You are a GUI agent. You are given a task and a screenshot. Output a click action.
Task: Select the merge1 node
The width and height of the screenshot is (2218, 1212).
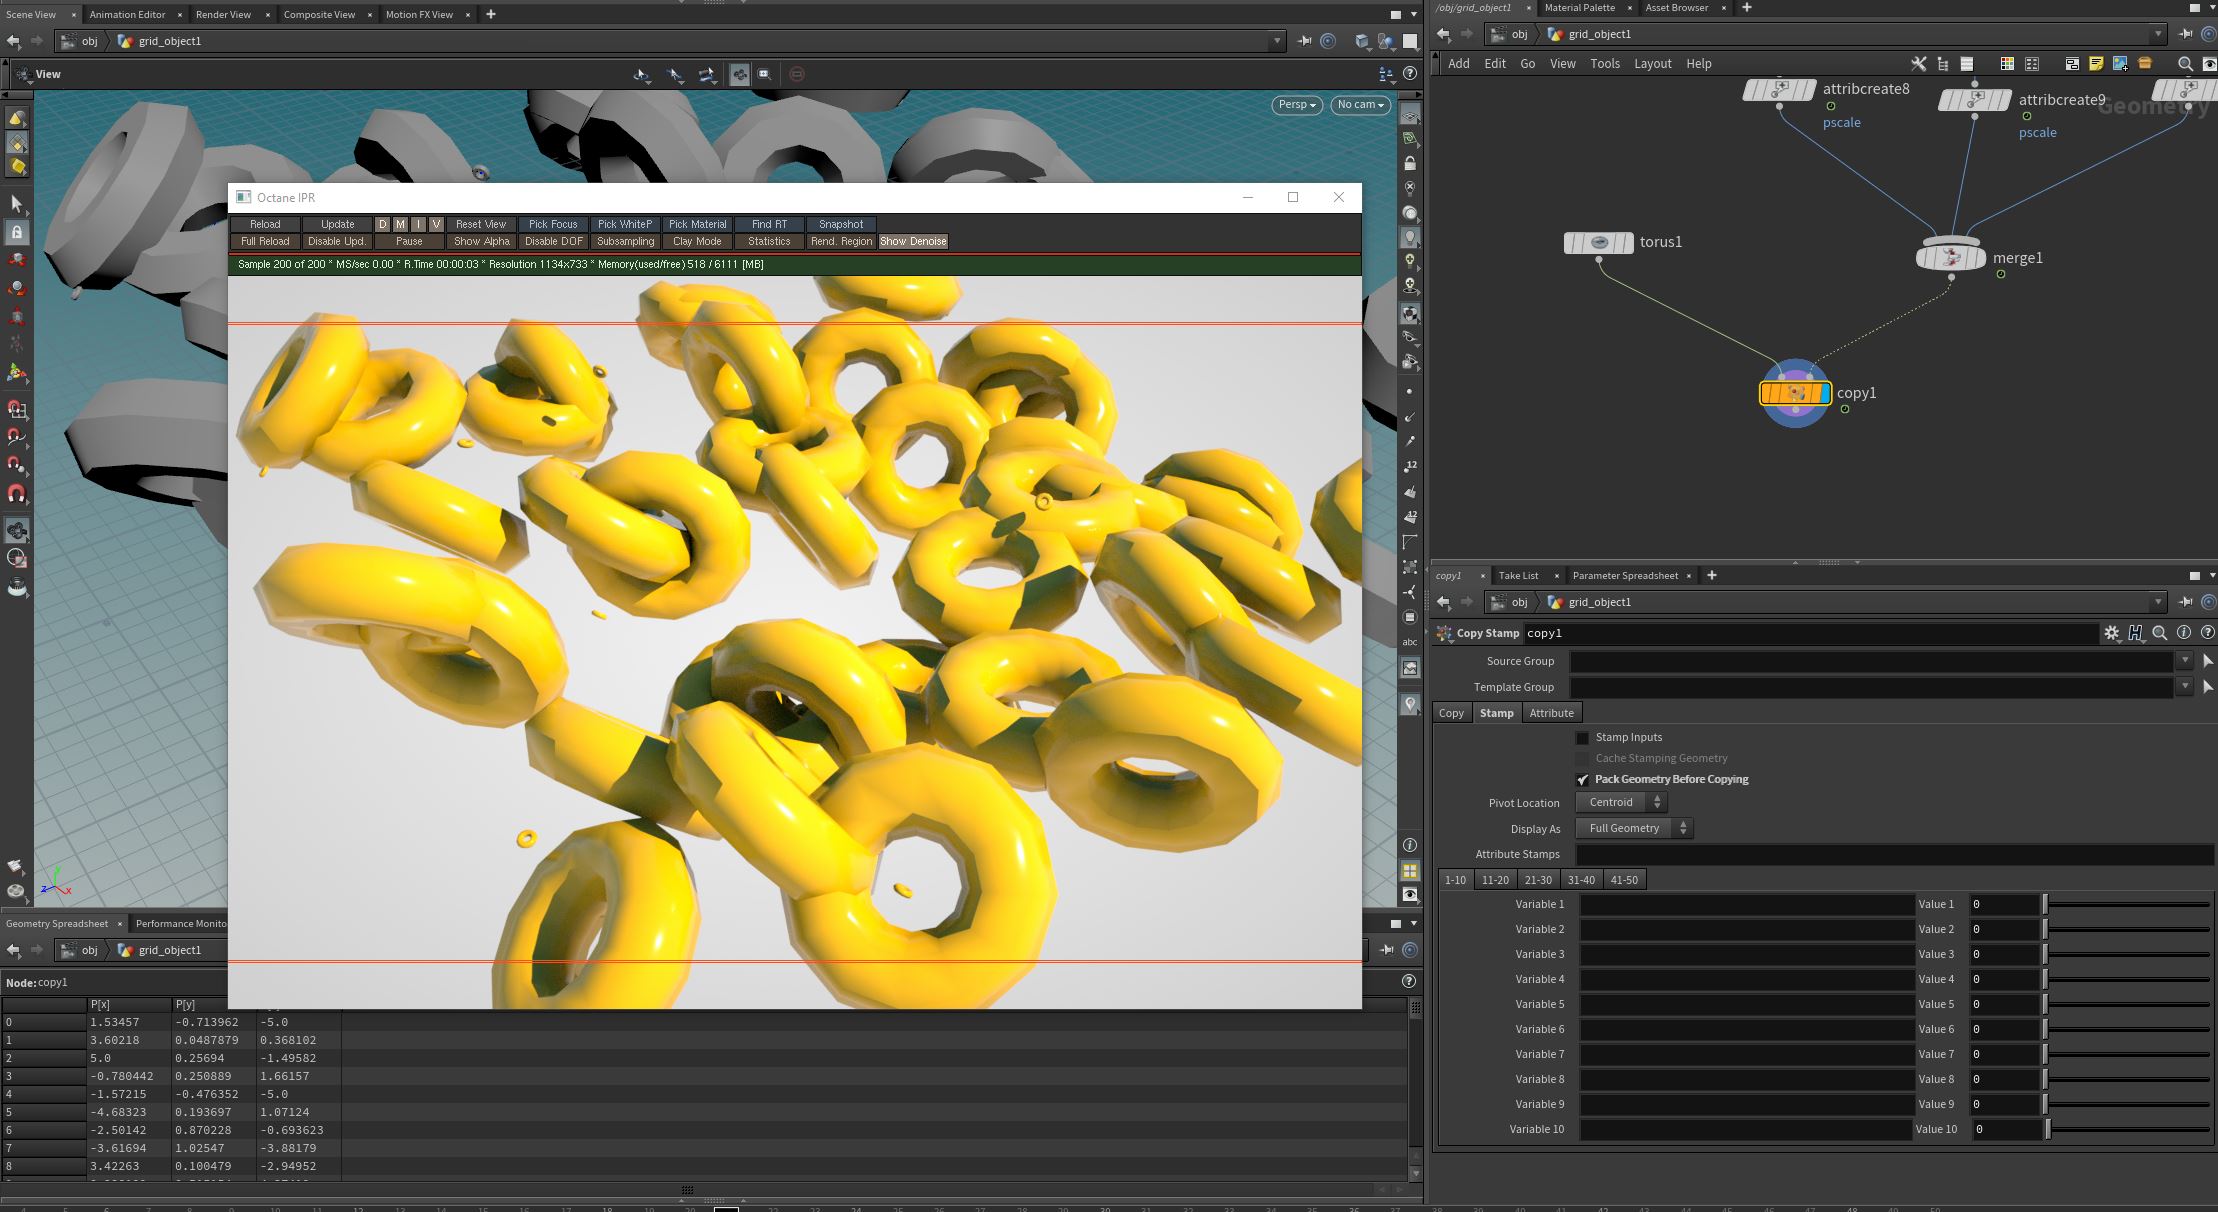pos(1951,257)
